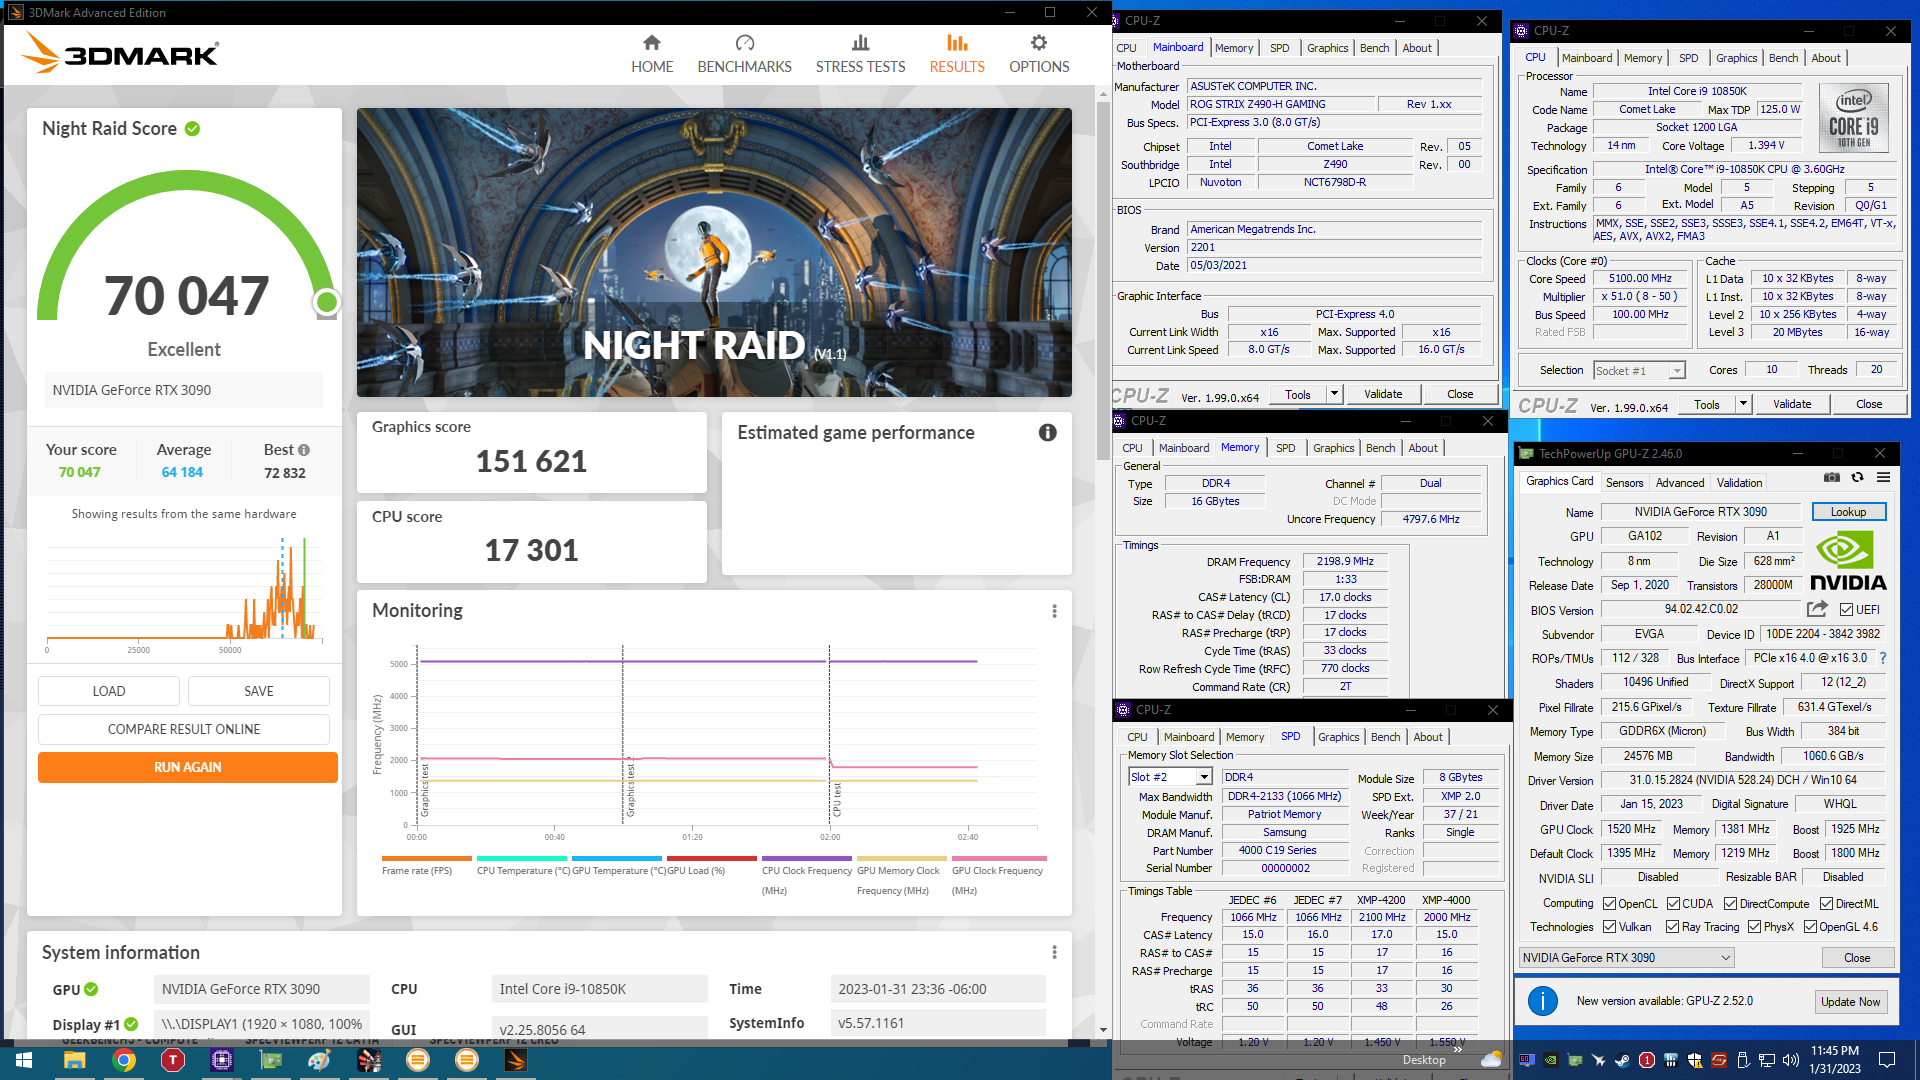Viewport: 1920px width, 1080px height.
Task: Switch to Advanced tab in GPU-Z
Action: point(1680,483)
